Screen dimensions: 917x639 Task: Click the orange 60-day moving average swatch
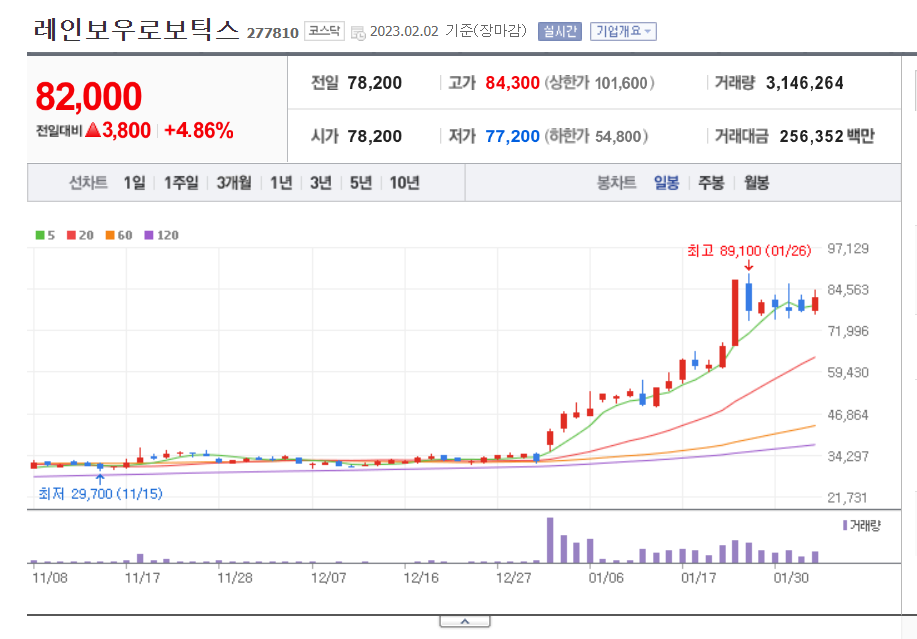tap(110, 235)
